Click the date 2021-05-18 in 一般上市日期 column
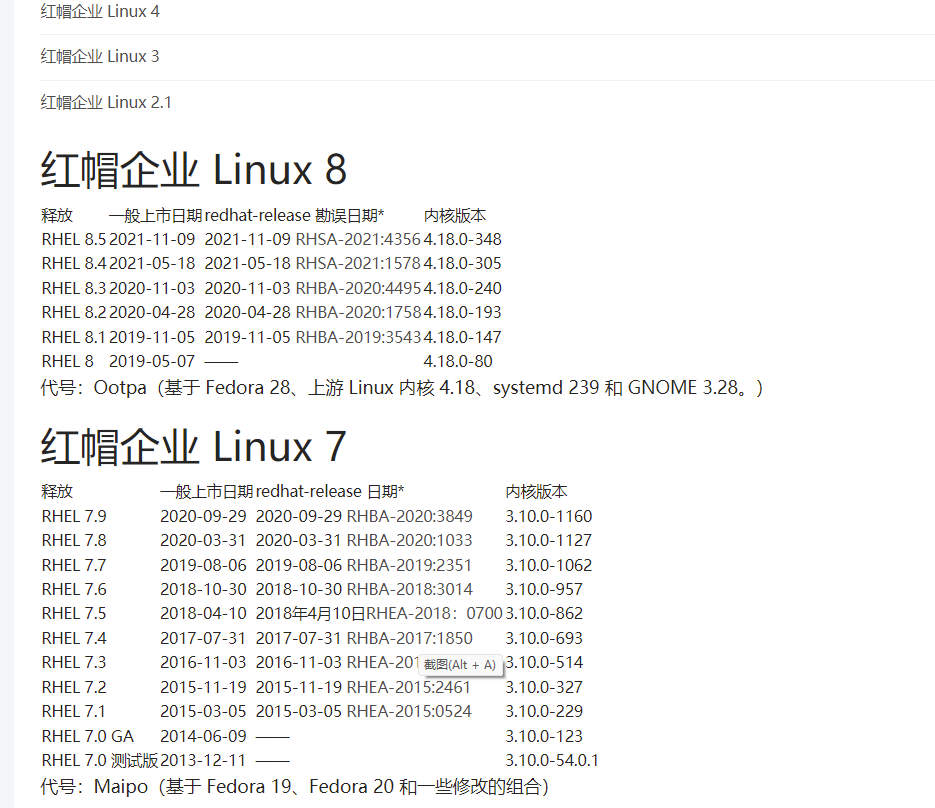Image resolution: width=935 pixels, height=808 pixels. [x=152, y=264]
